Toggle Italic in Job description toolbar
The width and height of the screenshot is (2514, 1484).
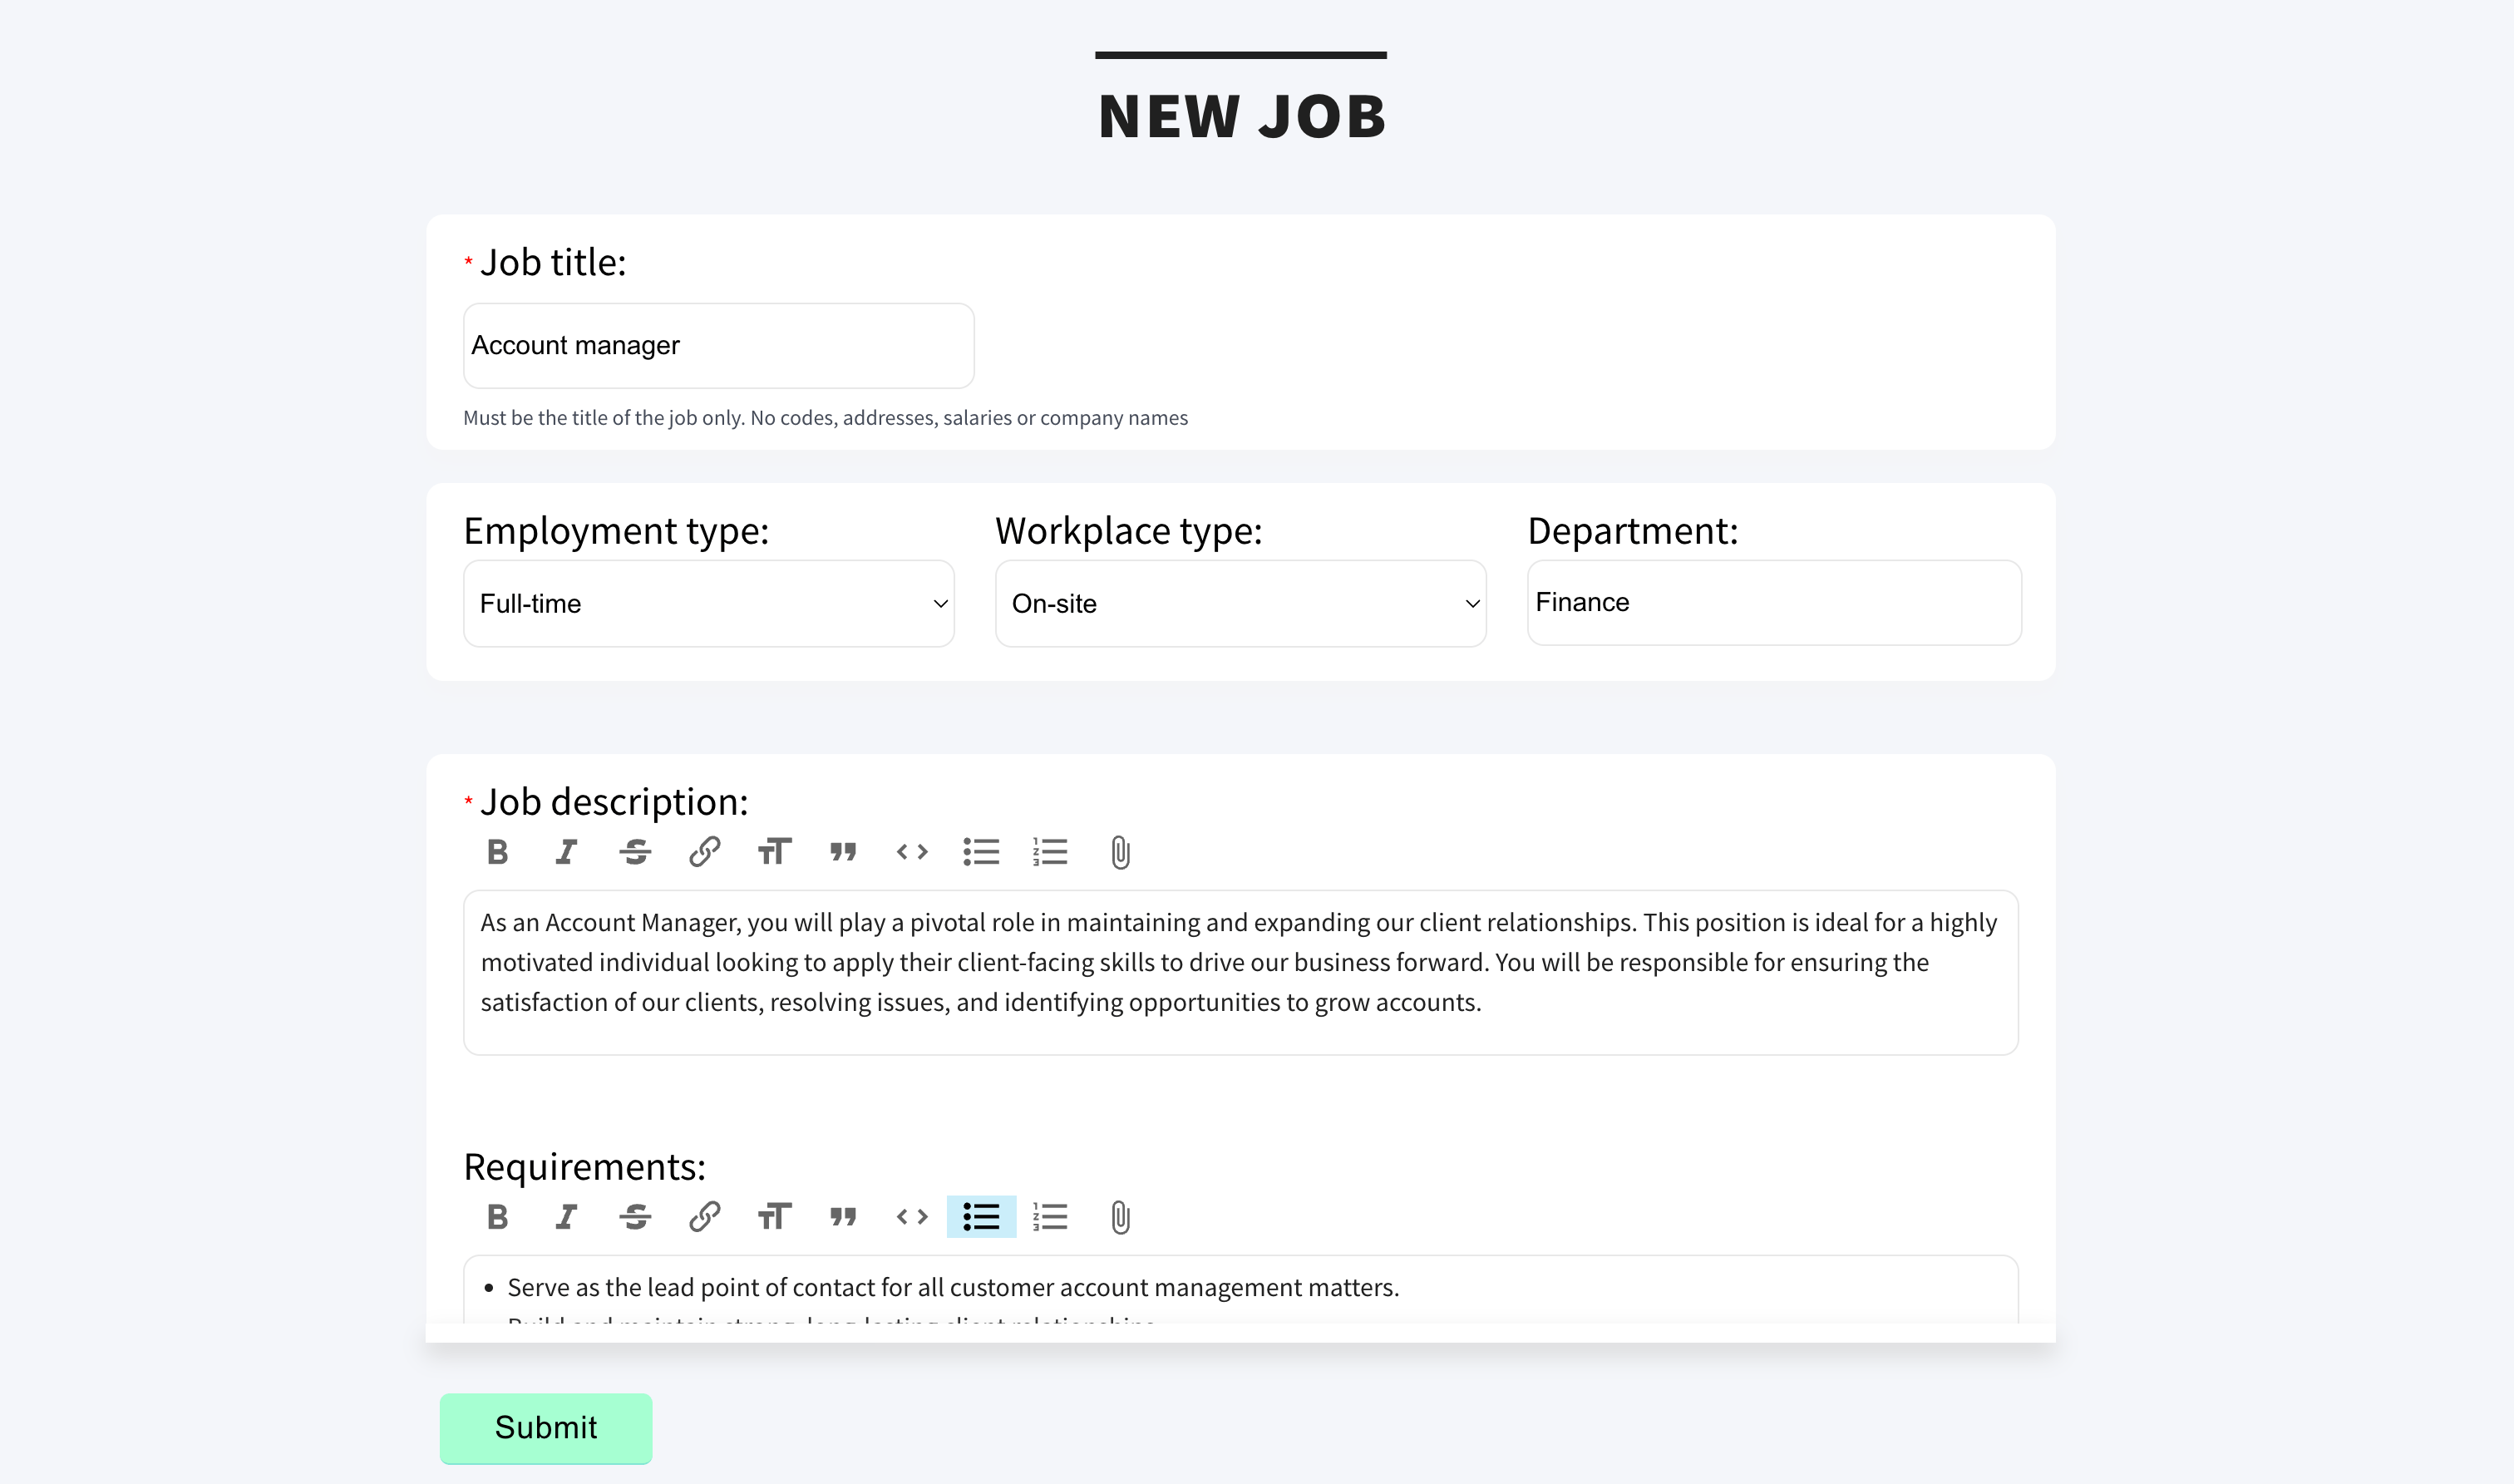click(x=566, y=852)
